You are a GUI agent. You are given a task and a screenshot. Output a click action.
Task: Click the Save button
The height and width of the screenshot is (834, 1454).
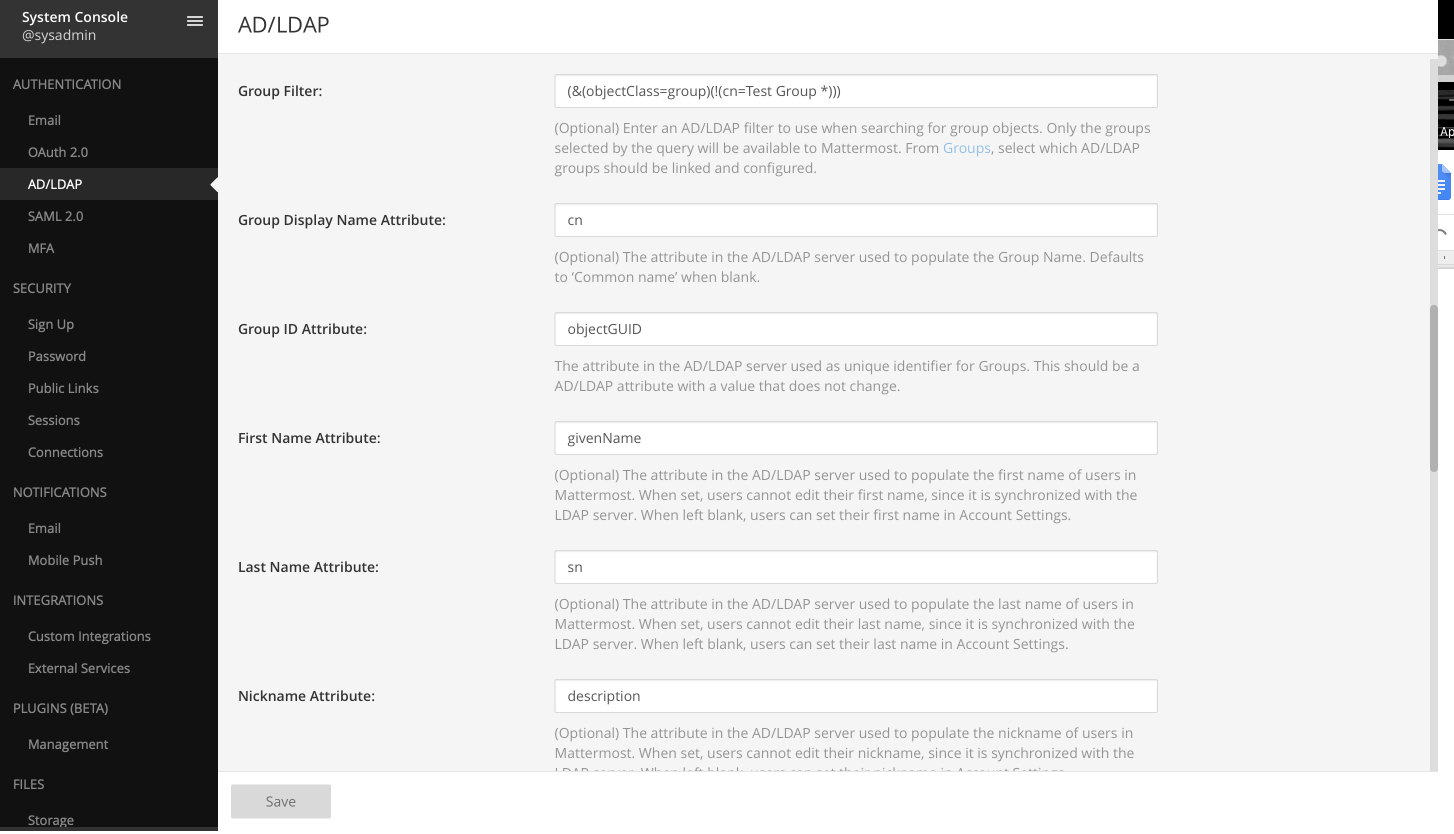coord(281,801)
